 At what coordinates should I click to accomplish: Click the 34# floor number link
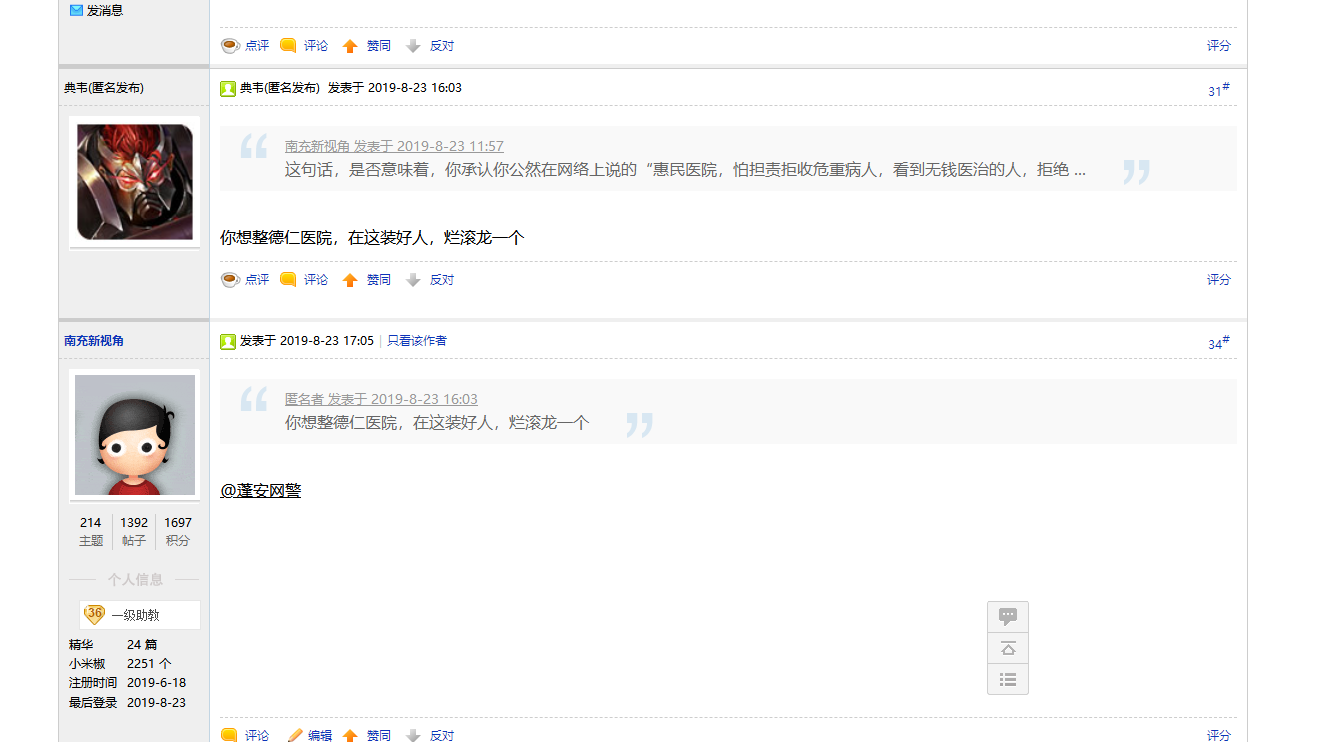(x=1218, y=343)
